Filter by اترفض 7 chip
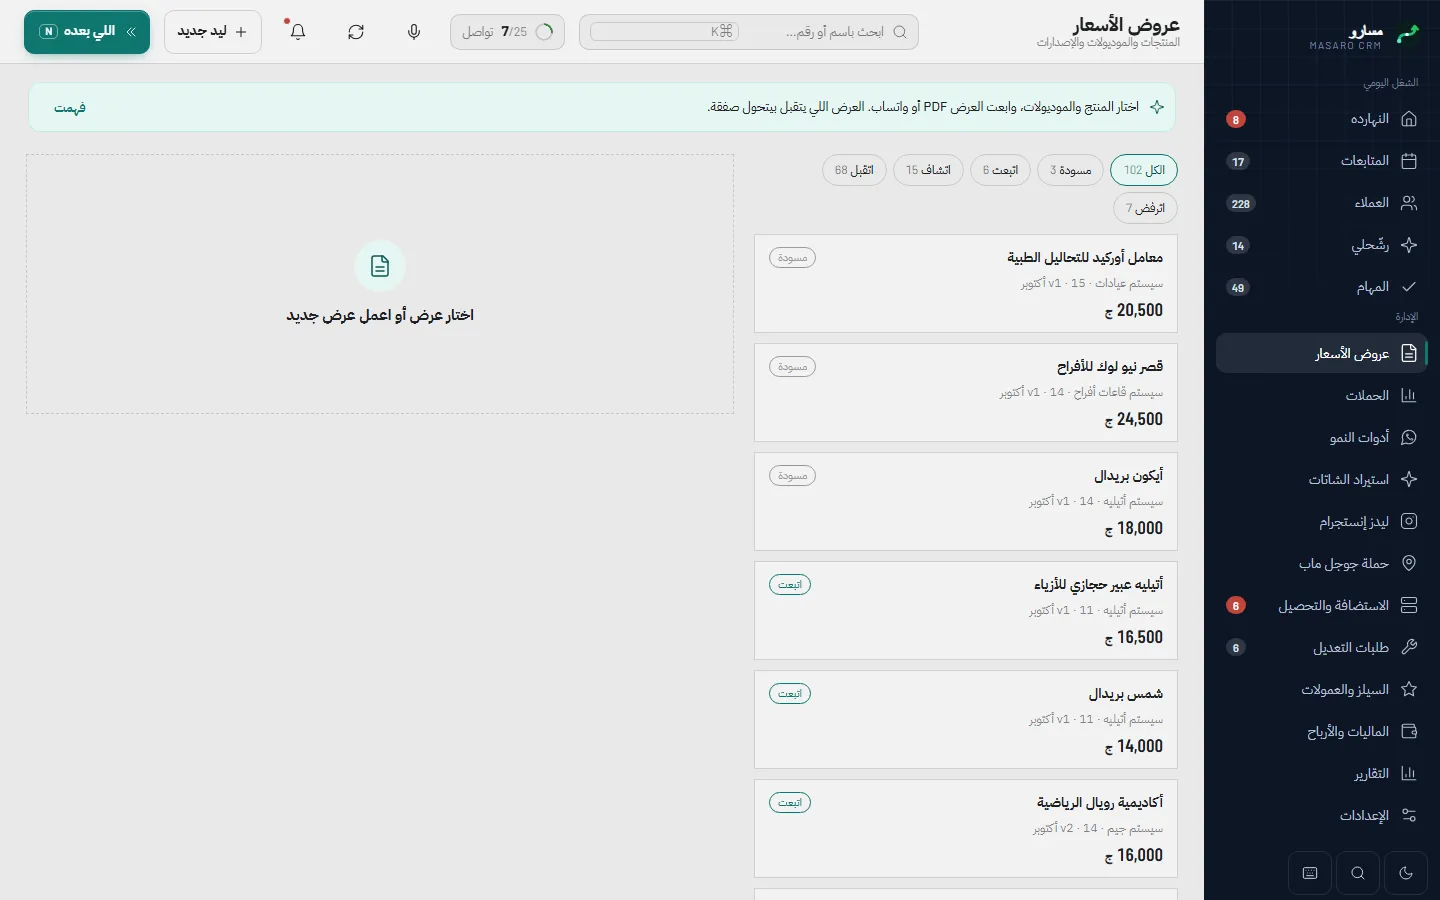Viewport: 1440px width, 900px height. pyautogui.click(x=1145, y=208)
